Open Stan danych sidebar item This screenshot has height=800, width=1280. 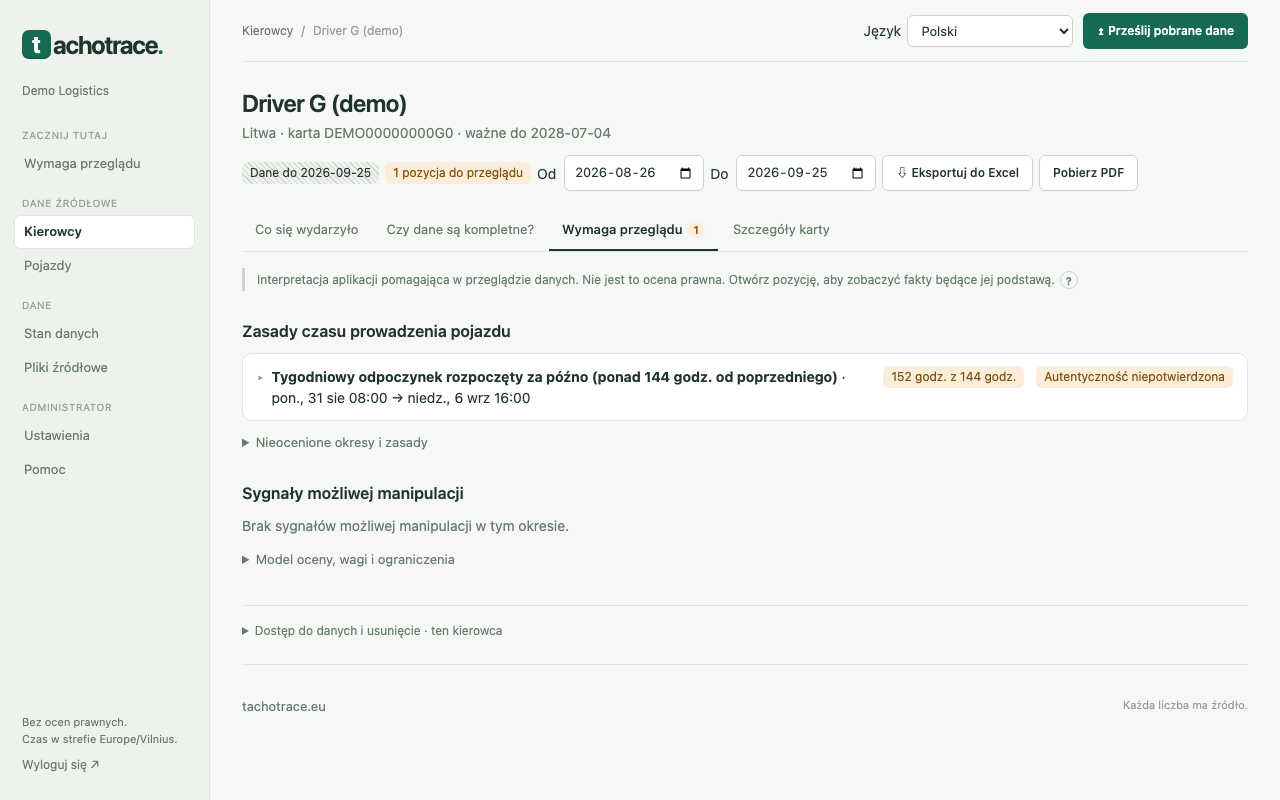pyautogui.click(x=104, y=333)
